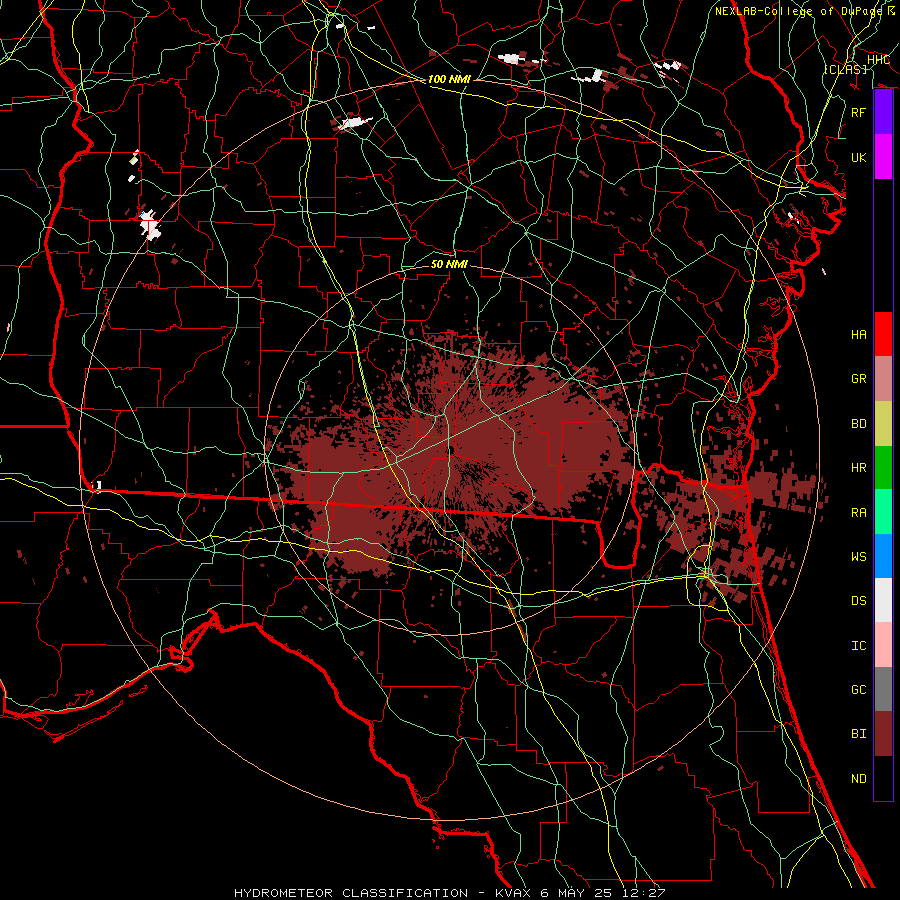Click the GR pink-brown legend swatch
Image resolution: width=900 pixels, height=900 pixels.
point(883,379)
